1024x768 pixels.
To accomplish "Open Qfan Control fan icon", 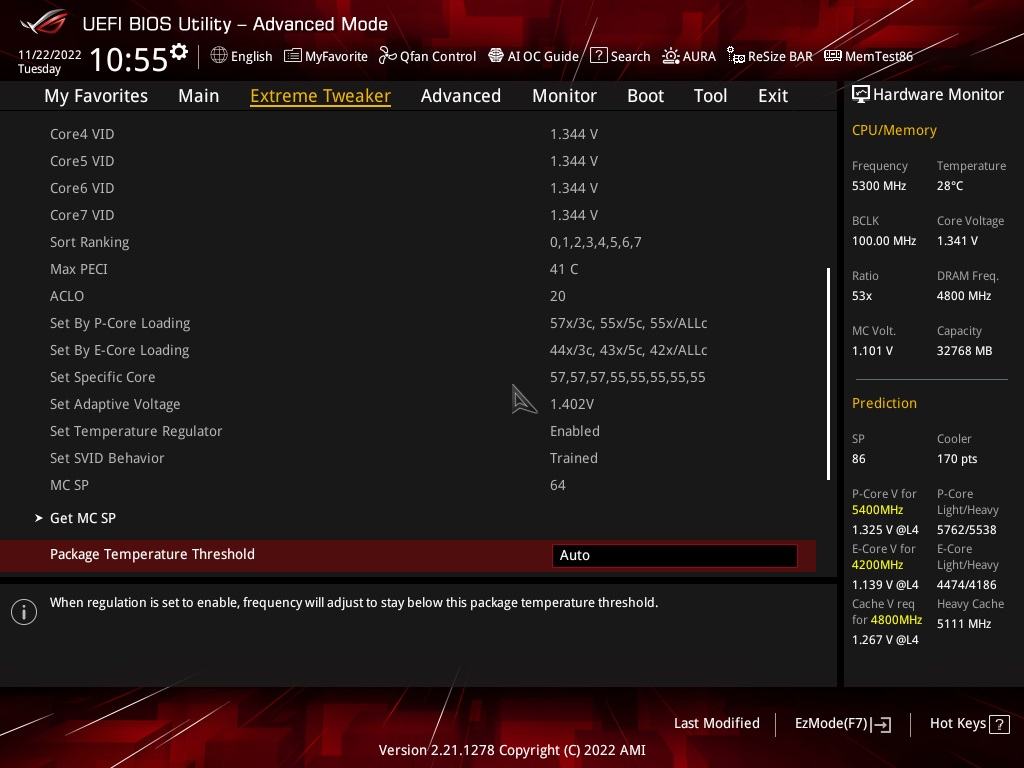I will coord(388,56).
